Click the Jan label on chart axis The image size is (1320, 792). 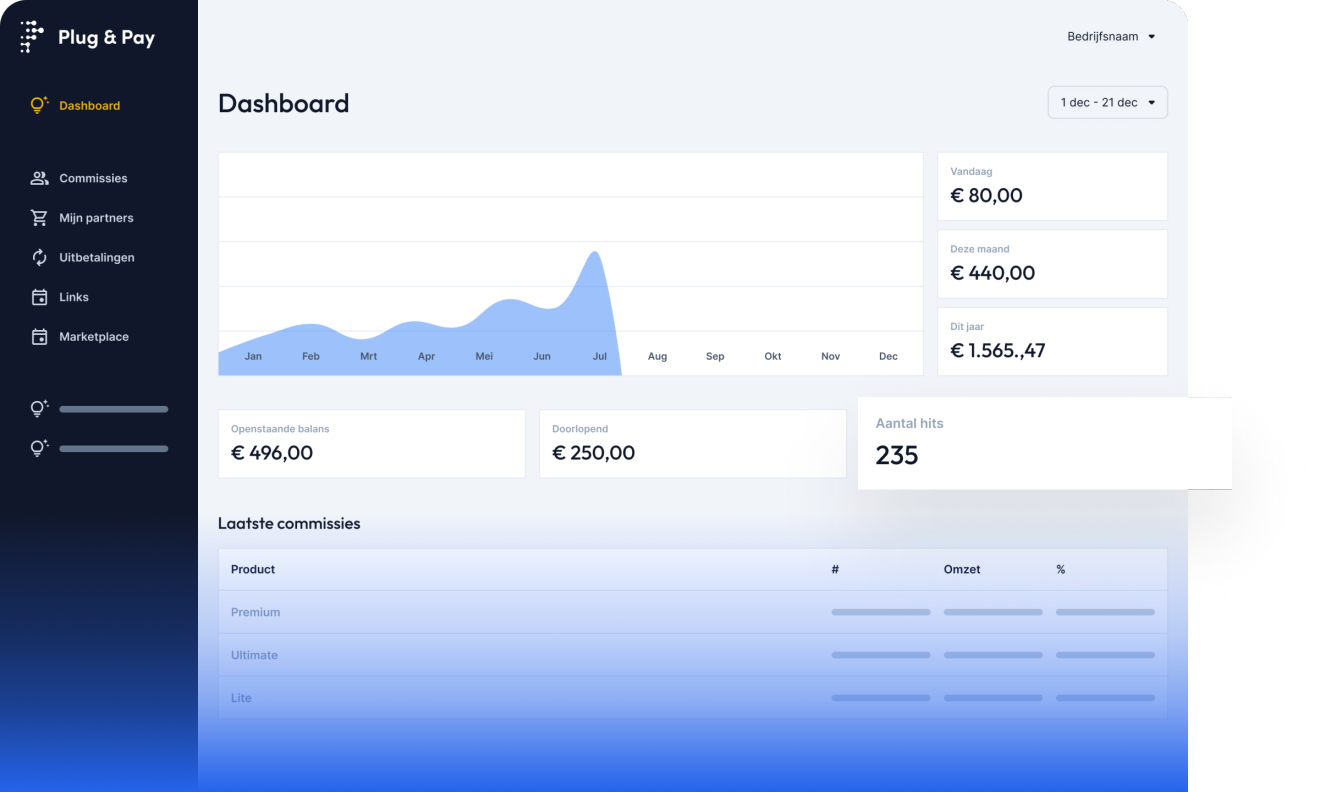(253, 356)
